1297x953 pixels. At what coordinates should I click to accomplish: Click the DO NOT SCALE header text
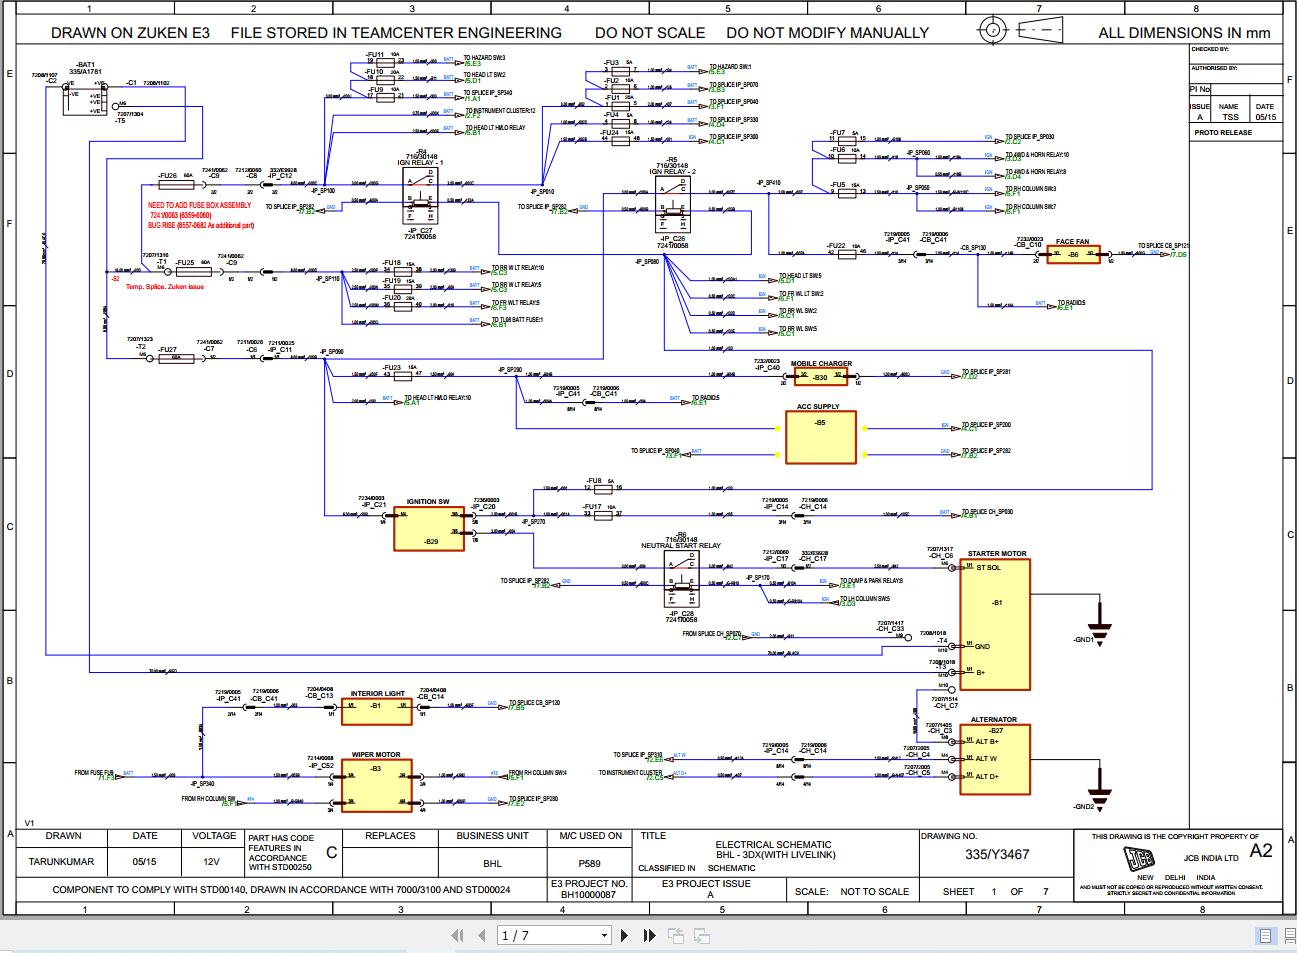coord(650,32)
